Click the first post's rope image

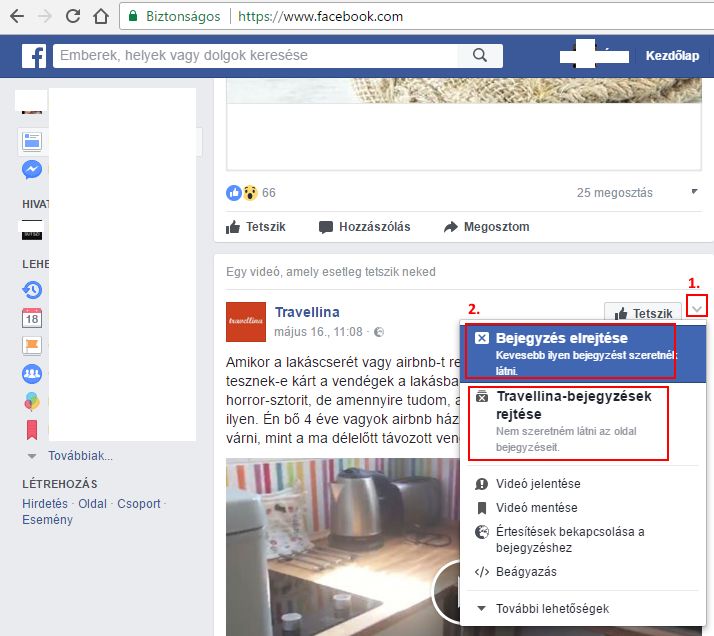click(464, 91)
